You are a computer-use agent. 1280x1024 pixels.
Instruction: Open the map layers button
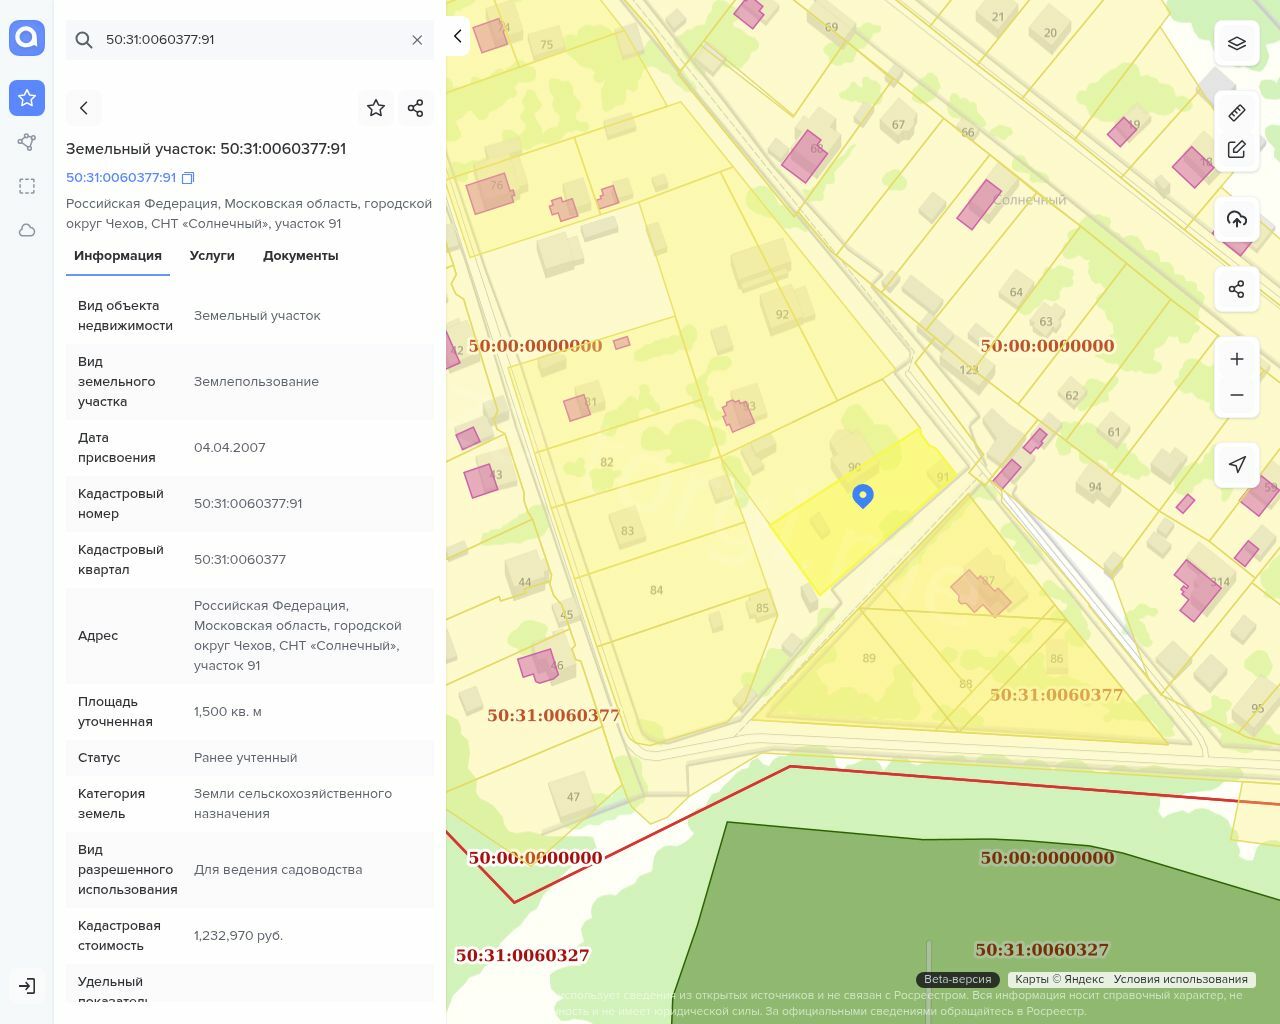(x=1237, y=43)
